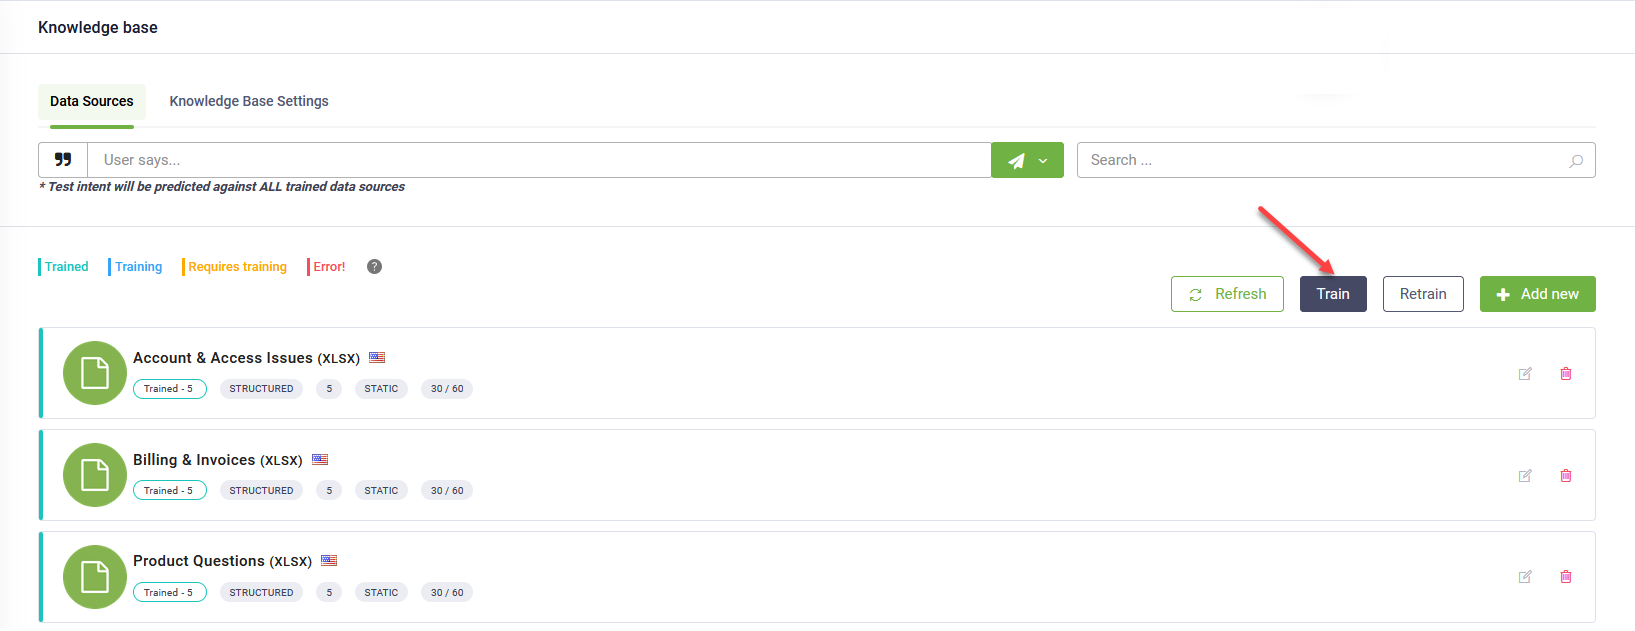Select the Data Sources tab
The image size is (1635, 631).
(x=92, y=101)
